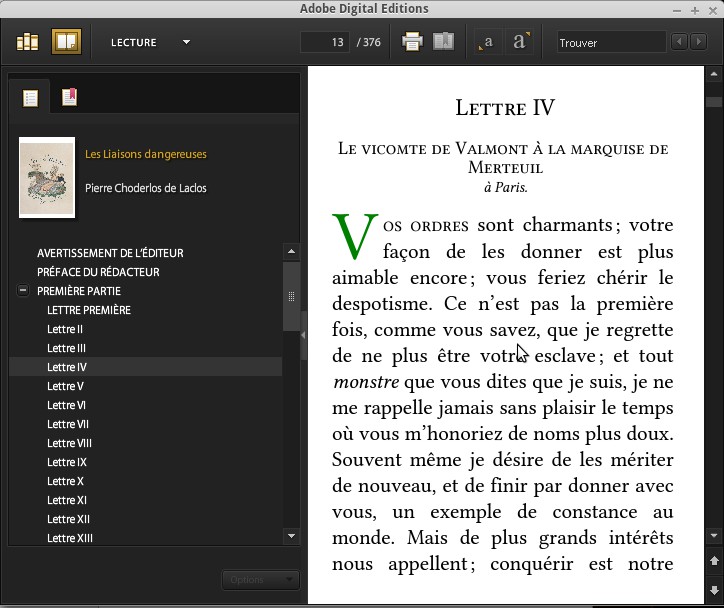The image size is (724, 608).
Task: Click the page scrollbar thumb
Action: tap(714, 102)
